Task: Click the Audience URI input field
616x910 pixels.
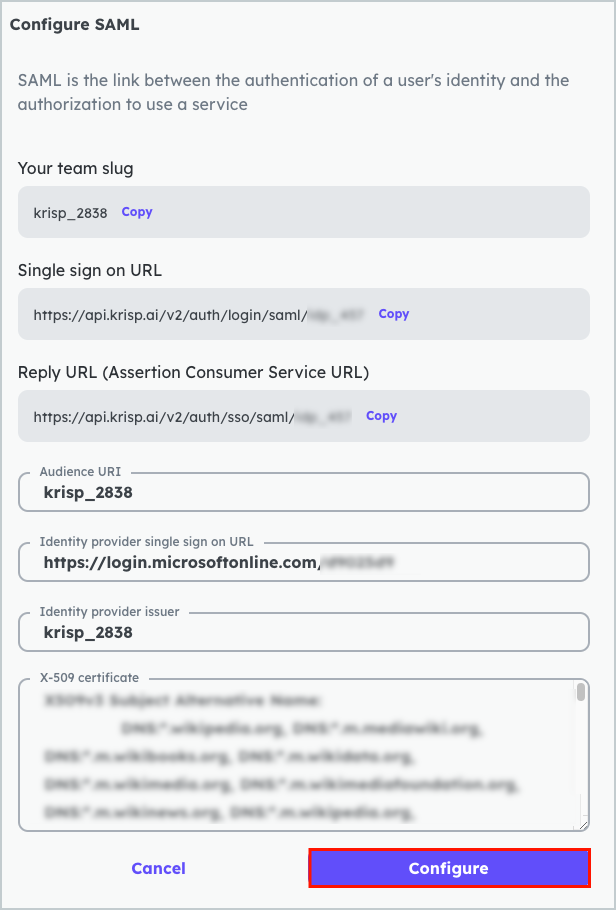Action: (x=303, y=492)
